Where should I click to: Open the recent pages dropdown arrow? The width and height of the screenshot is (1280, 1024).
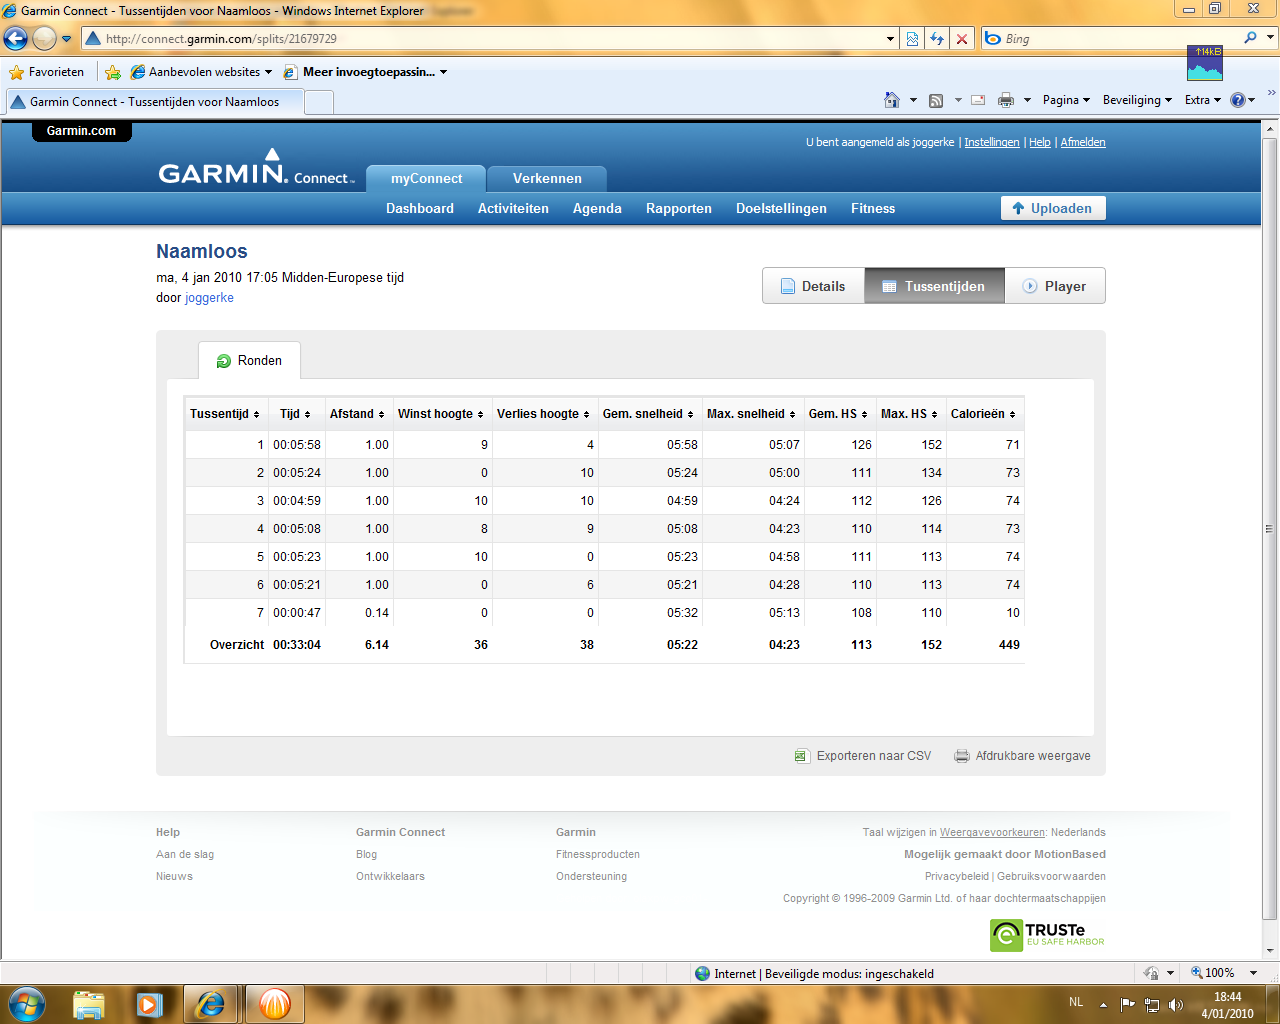coord(66,39)
